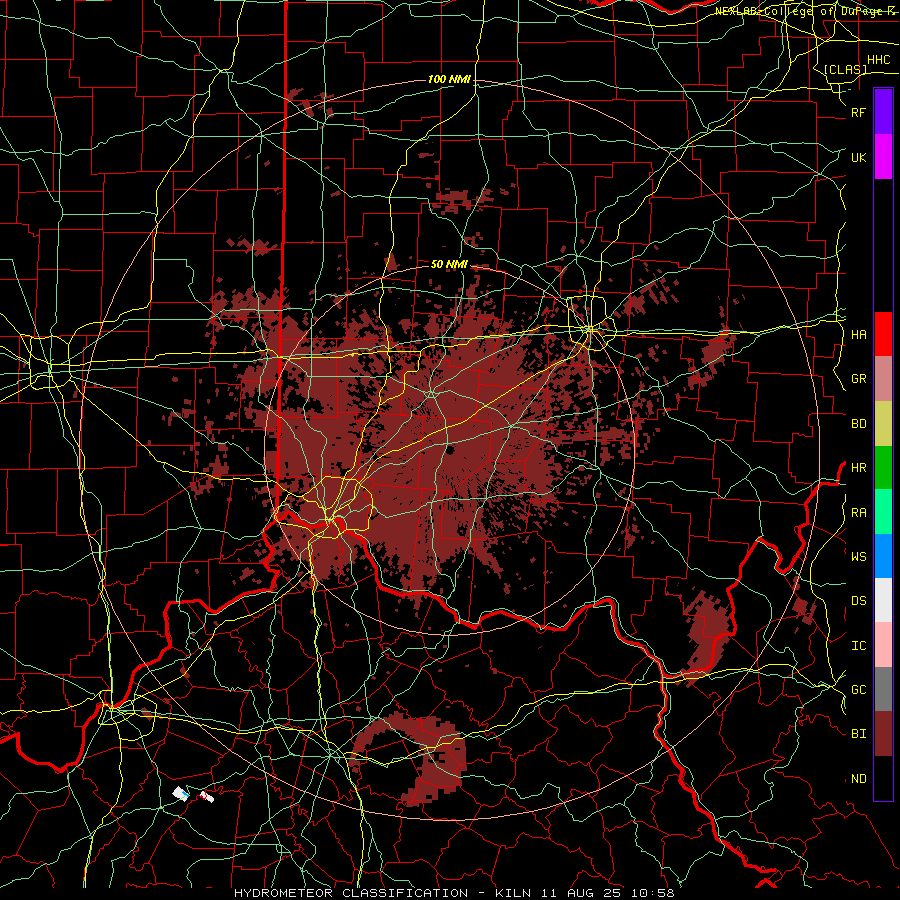Click the HHC product label
The width and height of the screenshot is (900, 900).
click(x=878, y=60)
